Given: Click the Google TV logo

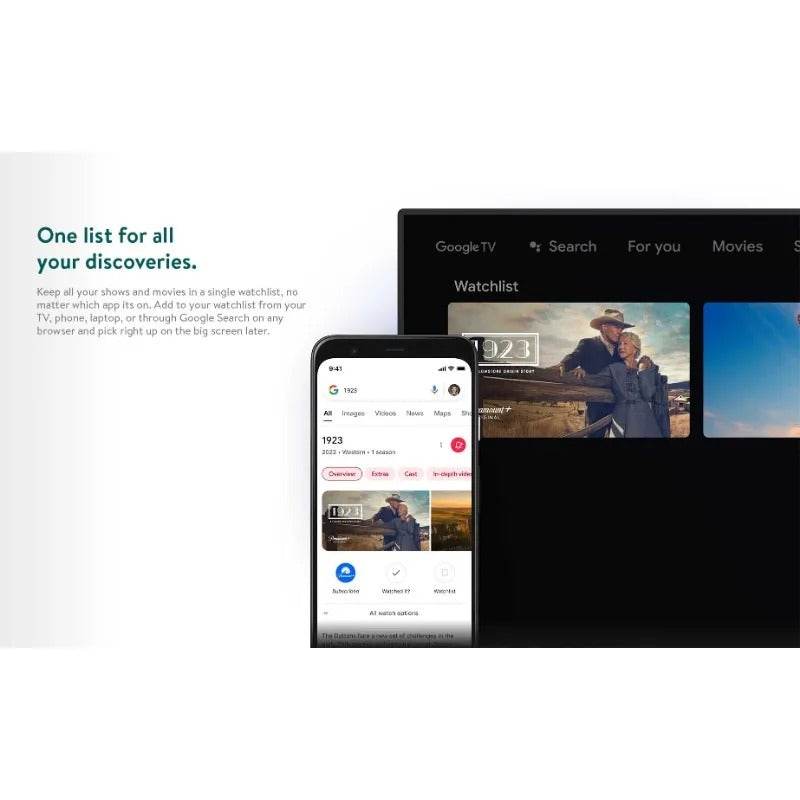Looking at the screenshot, I should (465, 247).
